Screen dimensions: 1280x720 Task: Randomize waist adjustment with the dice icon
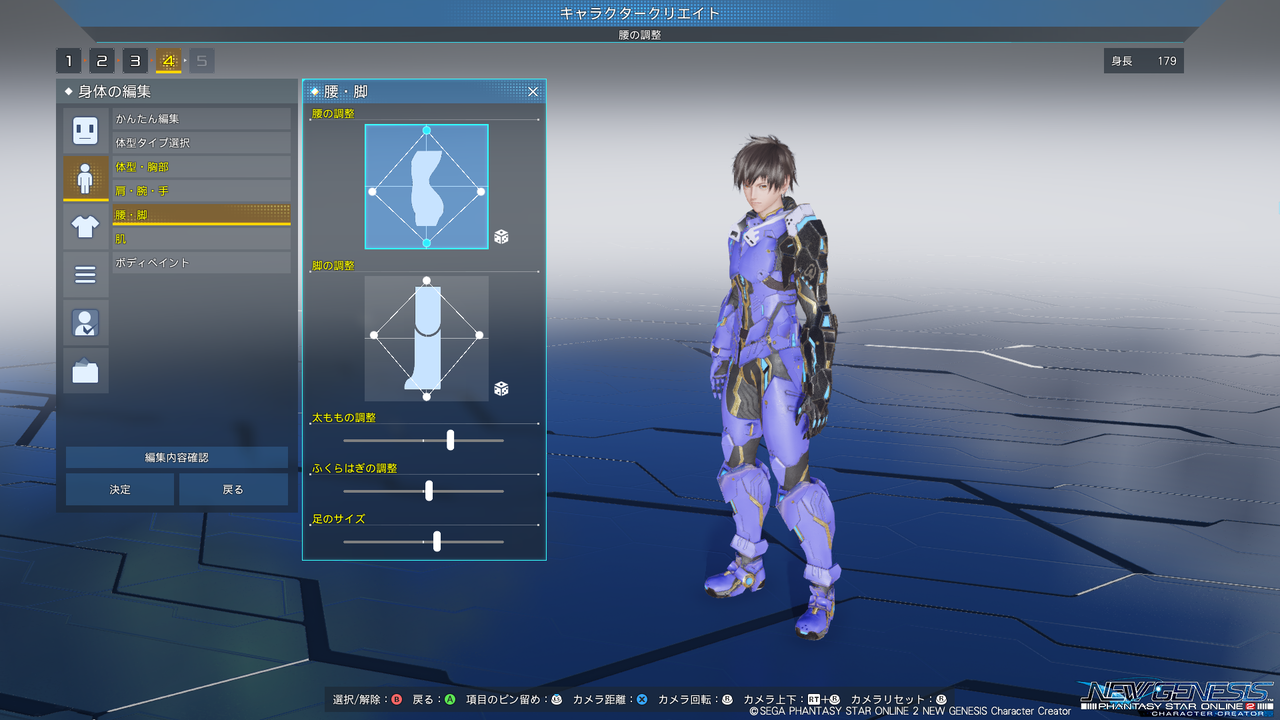click(x=501, y=237)
